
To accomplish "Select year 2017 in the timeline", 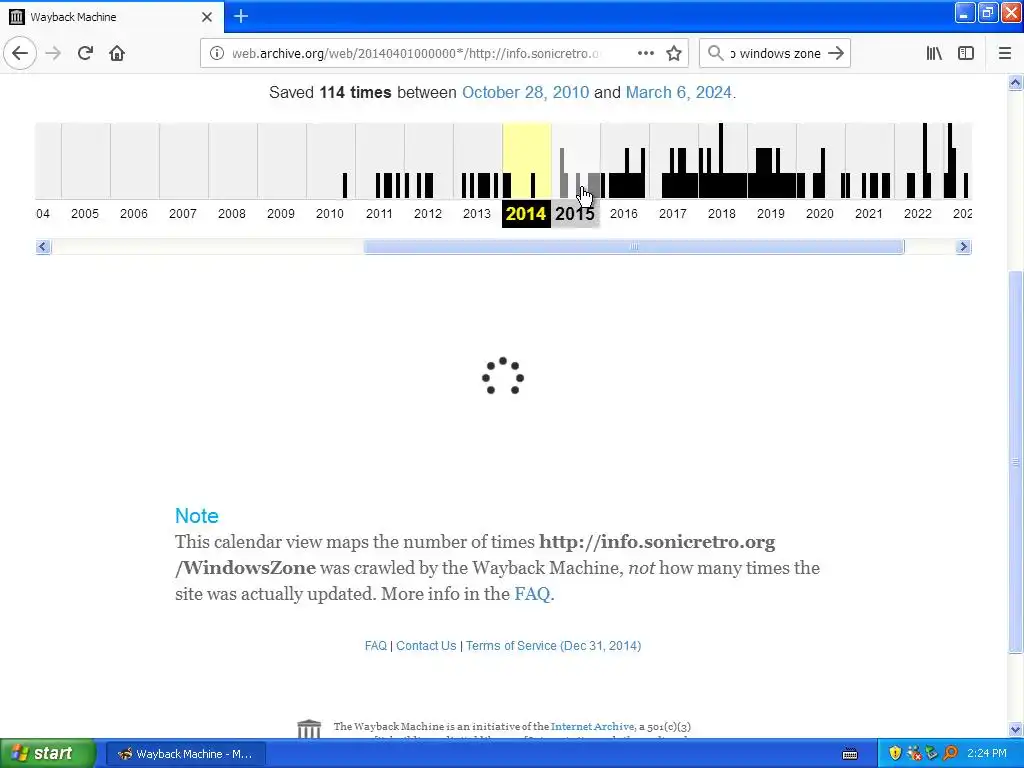I will 673,214.
